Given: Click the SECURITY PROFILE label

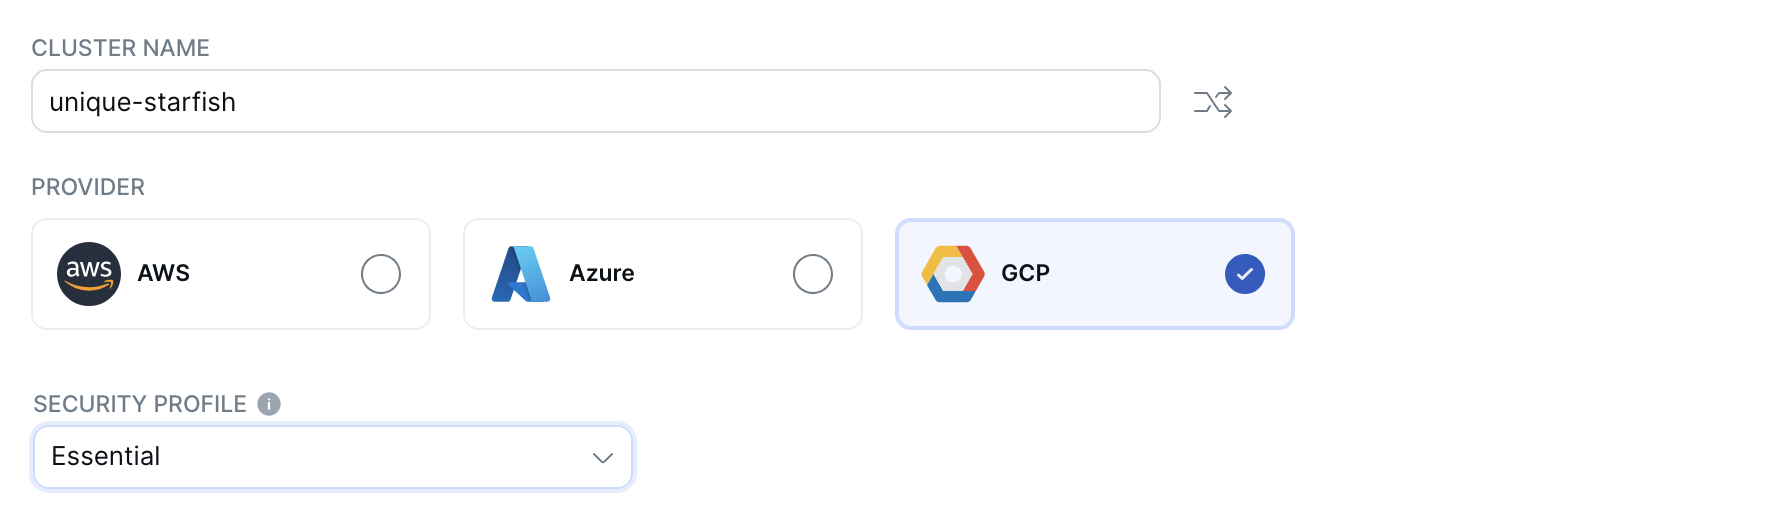Looking at the screenshot, I should point(140,404).
